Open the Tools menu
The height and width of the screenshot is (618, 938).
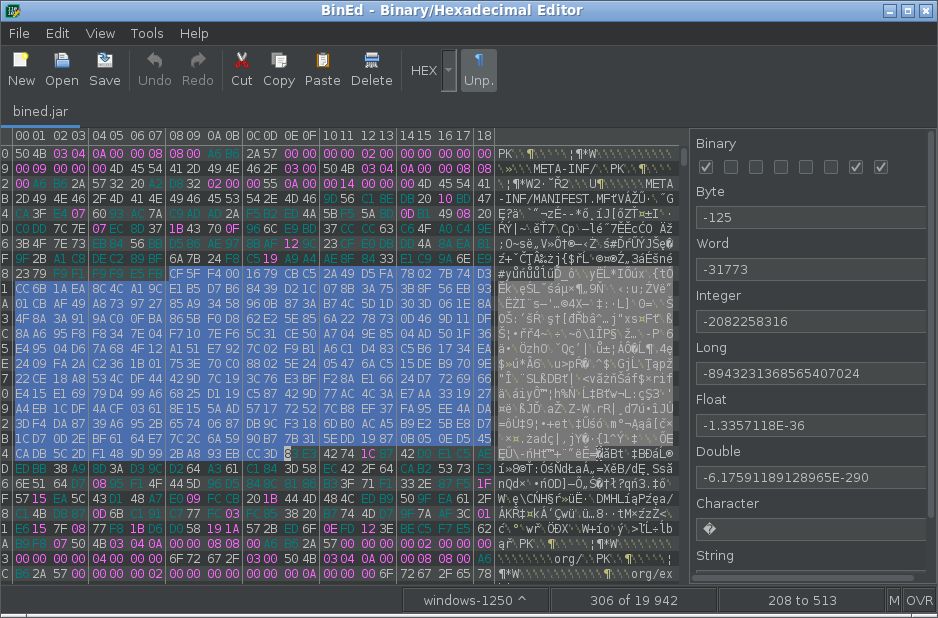146,33
